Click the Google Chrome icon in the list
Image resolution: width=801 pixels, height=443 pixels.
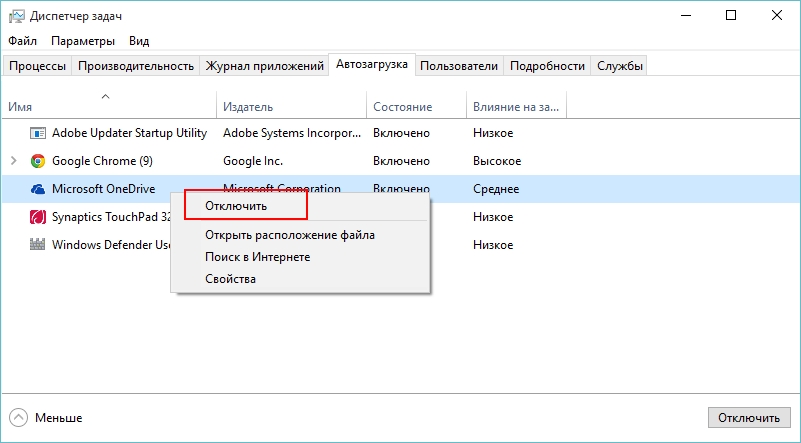point(38,161)
